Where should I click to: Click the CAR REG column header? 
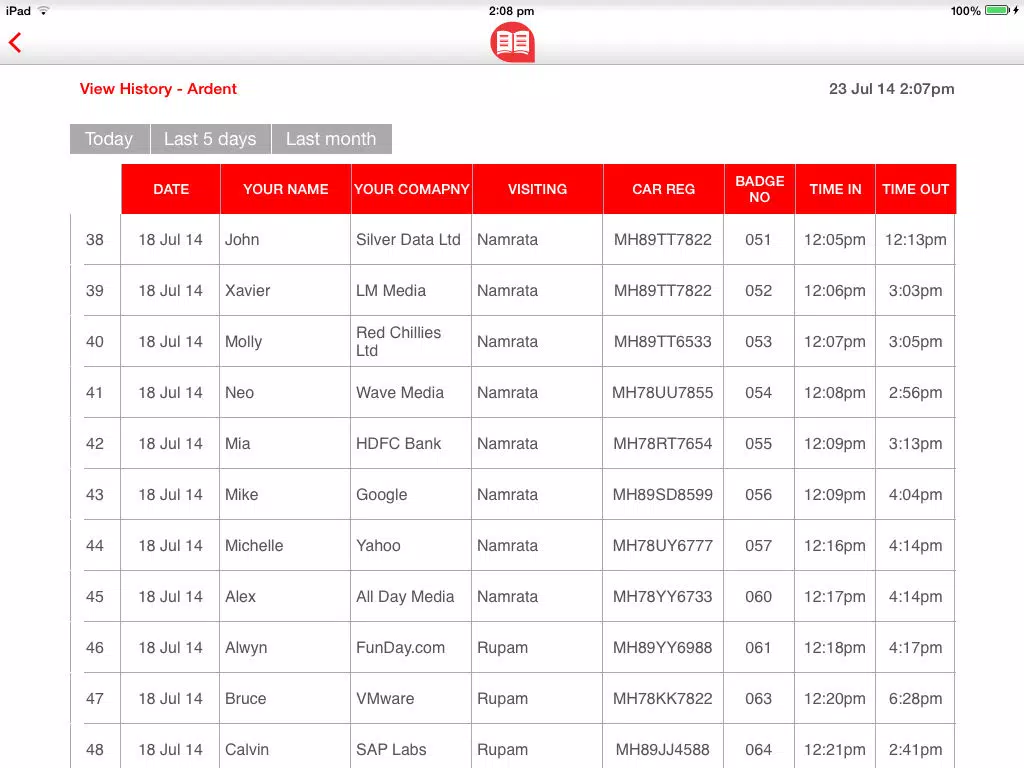click(664, 189)
